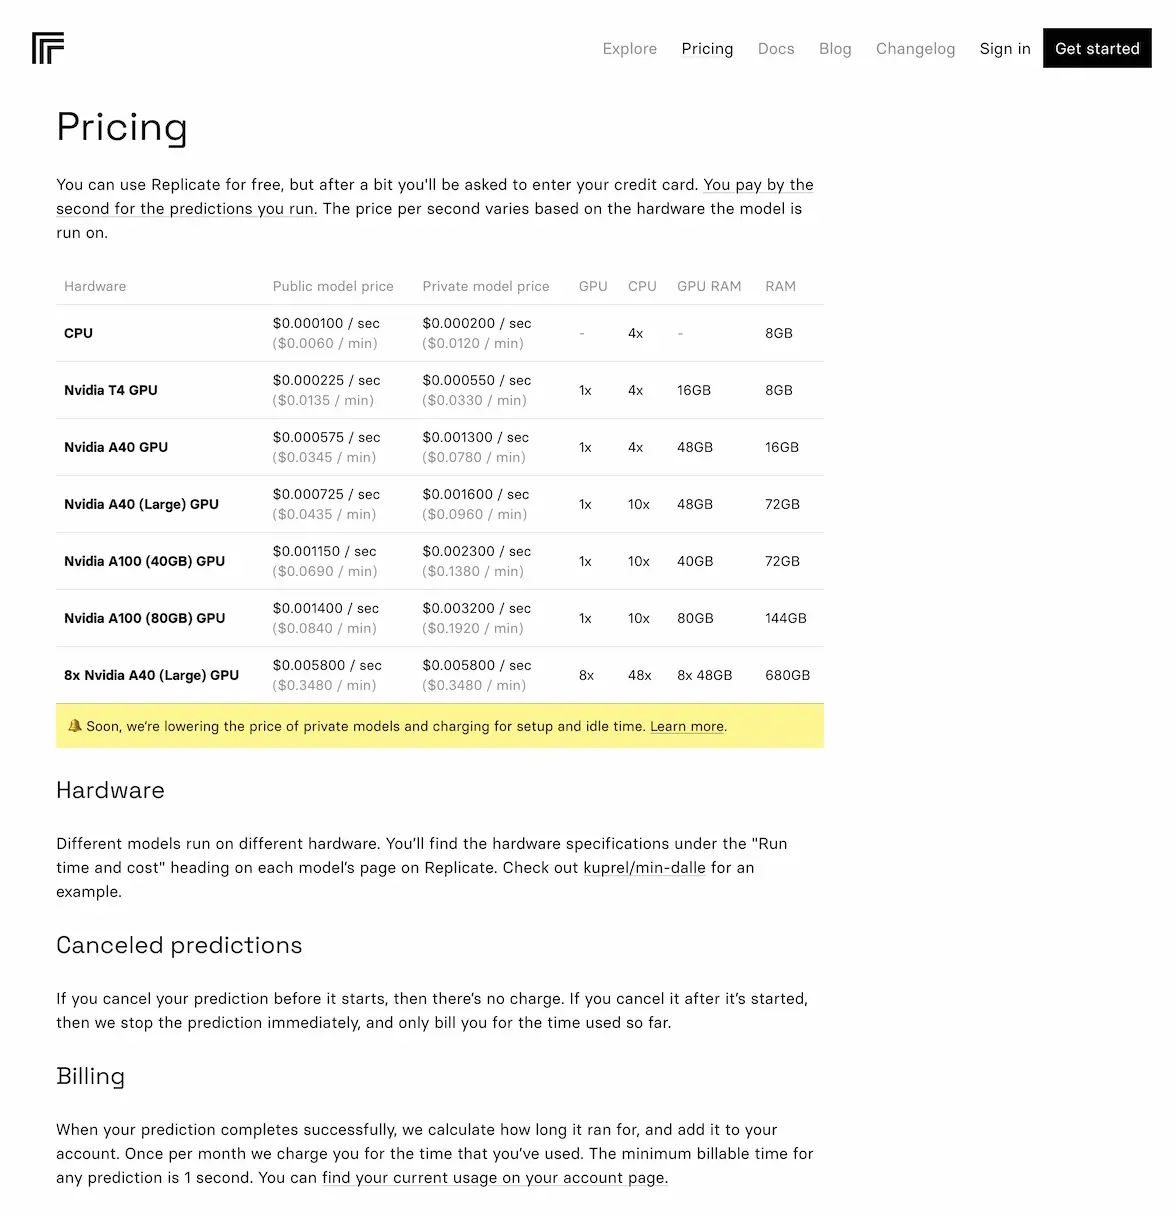Click the Nvidia A40 (Large) GPU row label
Viewport: 1176px width, 1218px height.
(141, 504)
